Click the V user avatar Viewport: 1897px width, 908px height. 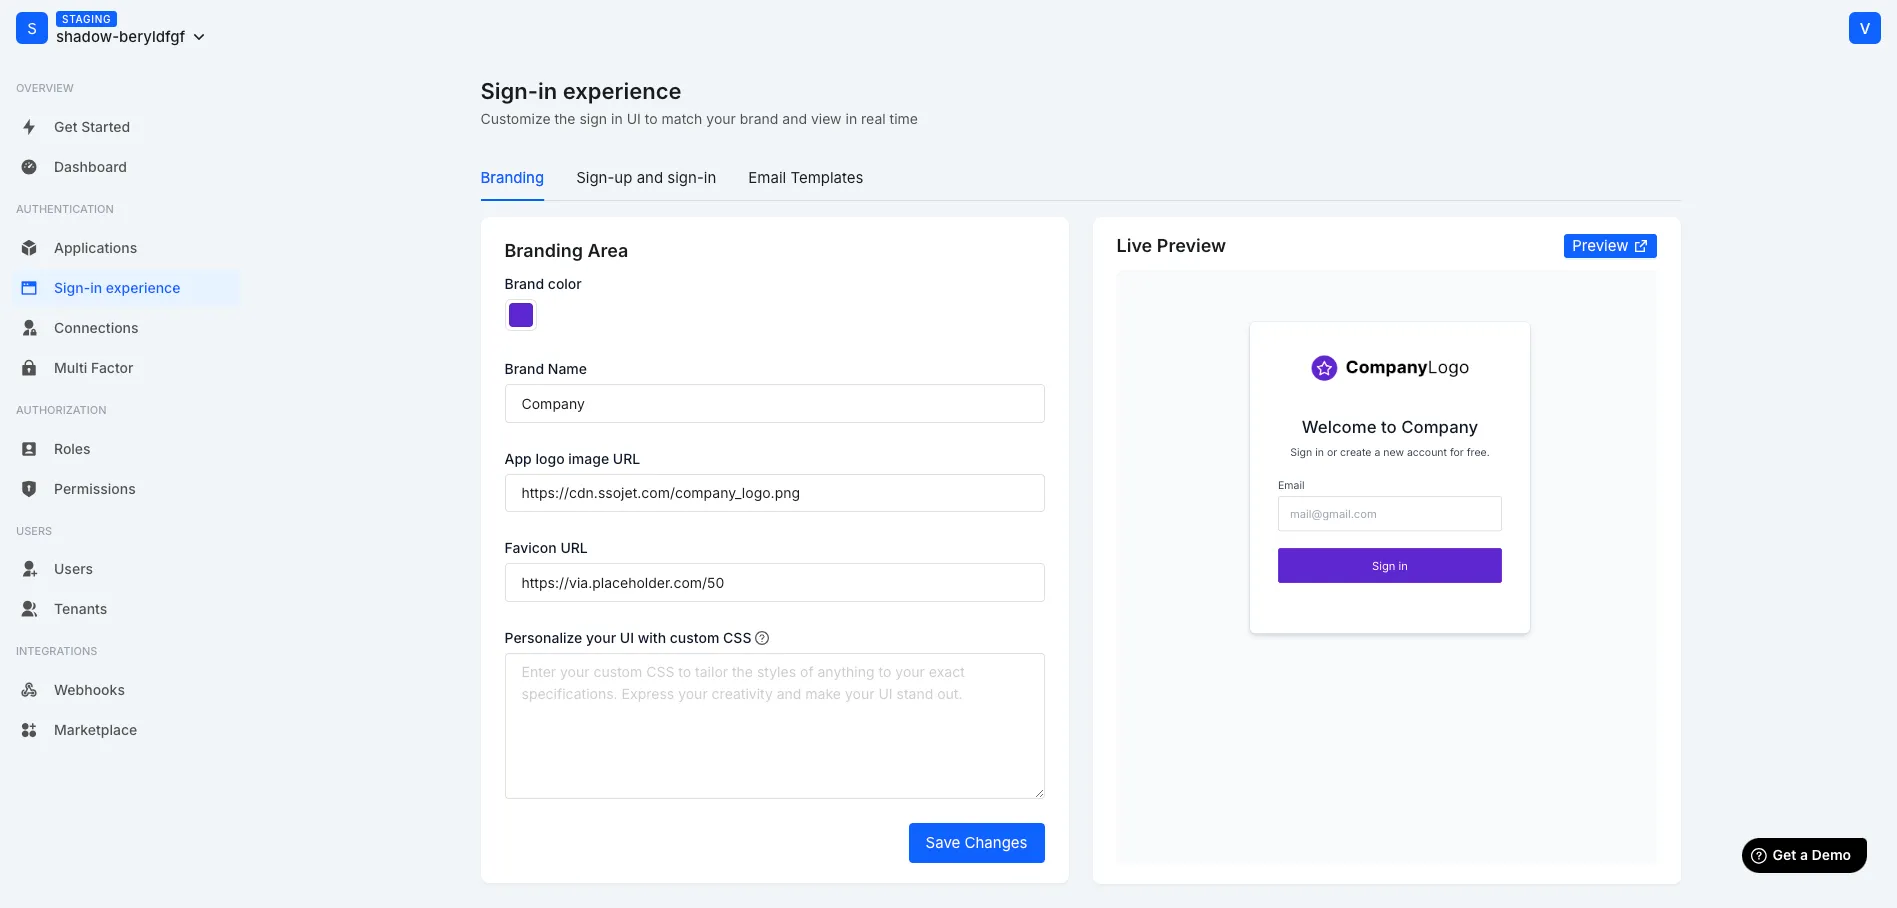coord(1864,27)
